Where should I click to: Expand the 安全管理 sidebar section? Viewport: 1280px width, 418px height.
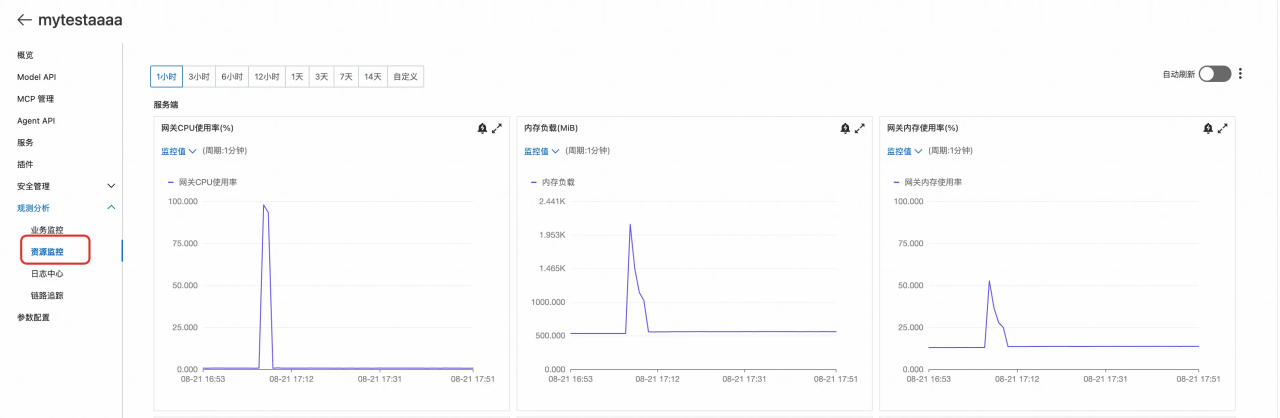pyautogui.click(x=111, y=186)
